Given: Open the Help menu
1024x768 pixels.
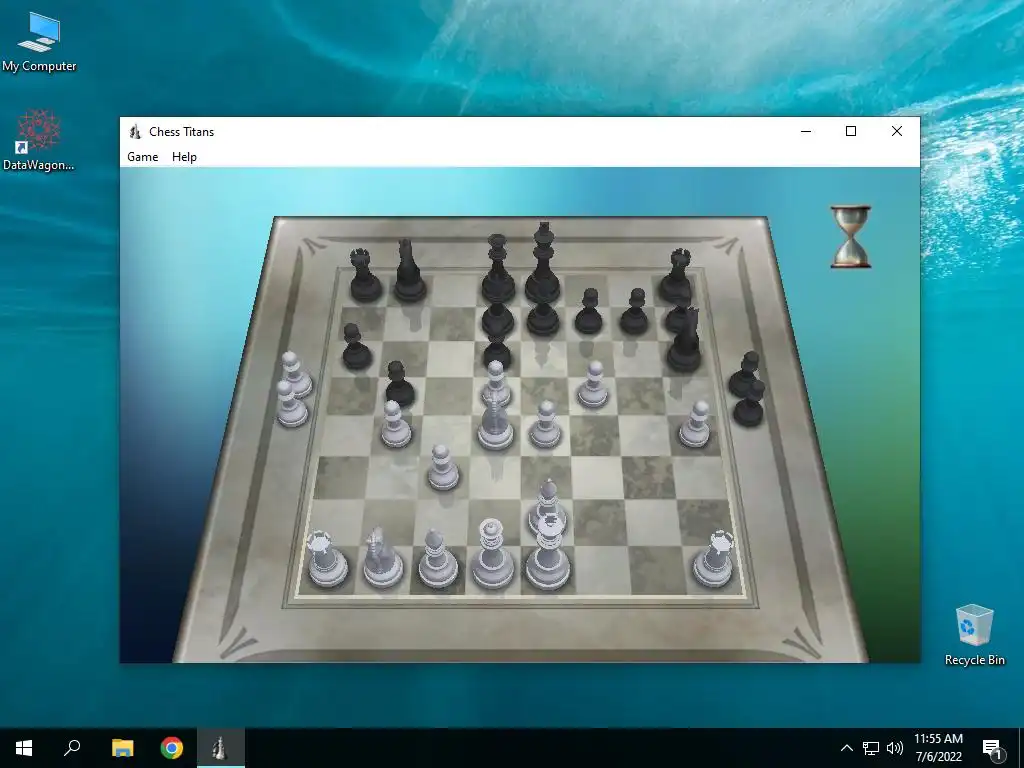Looking at the screenshot, I should pos(184,157).
